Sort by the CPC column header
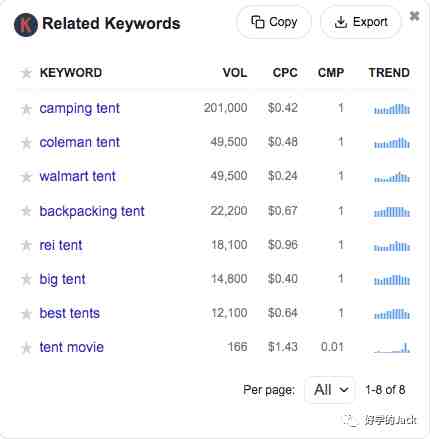The image size is (430, 439). 285,73
